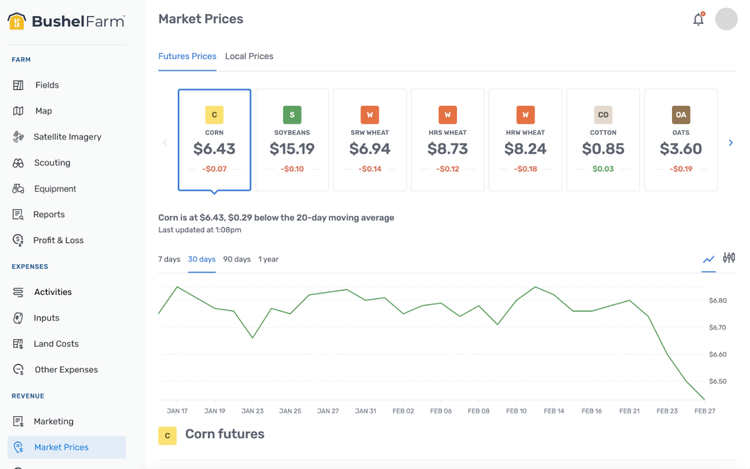Switch to candlestick chart view icon

point(729,258)
